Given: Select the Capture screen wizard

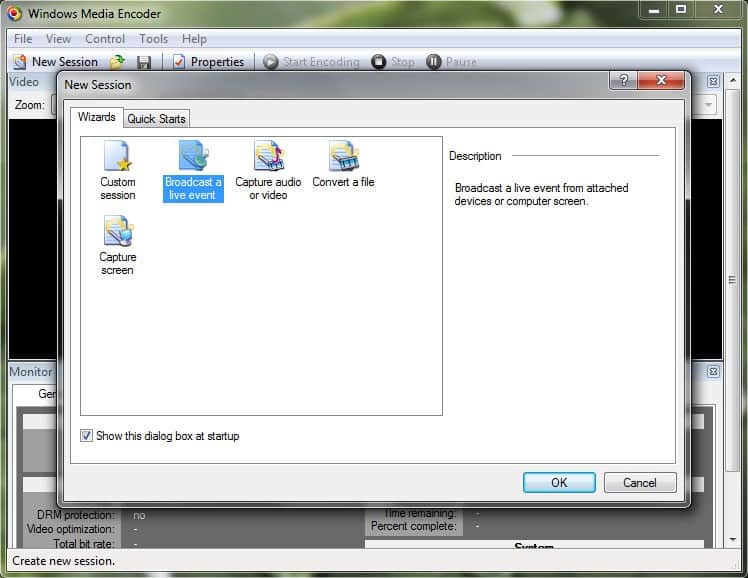Looking at the screenshot, I should click(117, 245).
